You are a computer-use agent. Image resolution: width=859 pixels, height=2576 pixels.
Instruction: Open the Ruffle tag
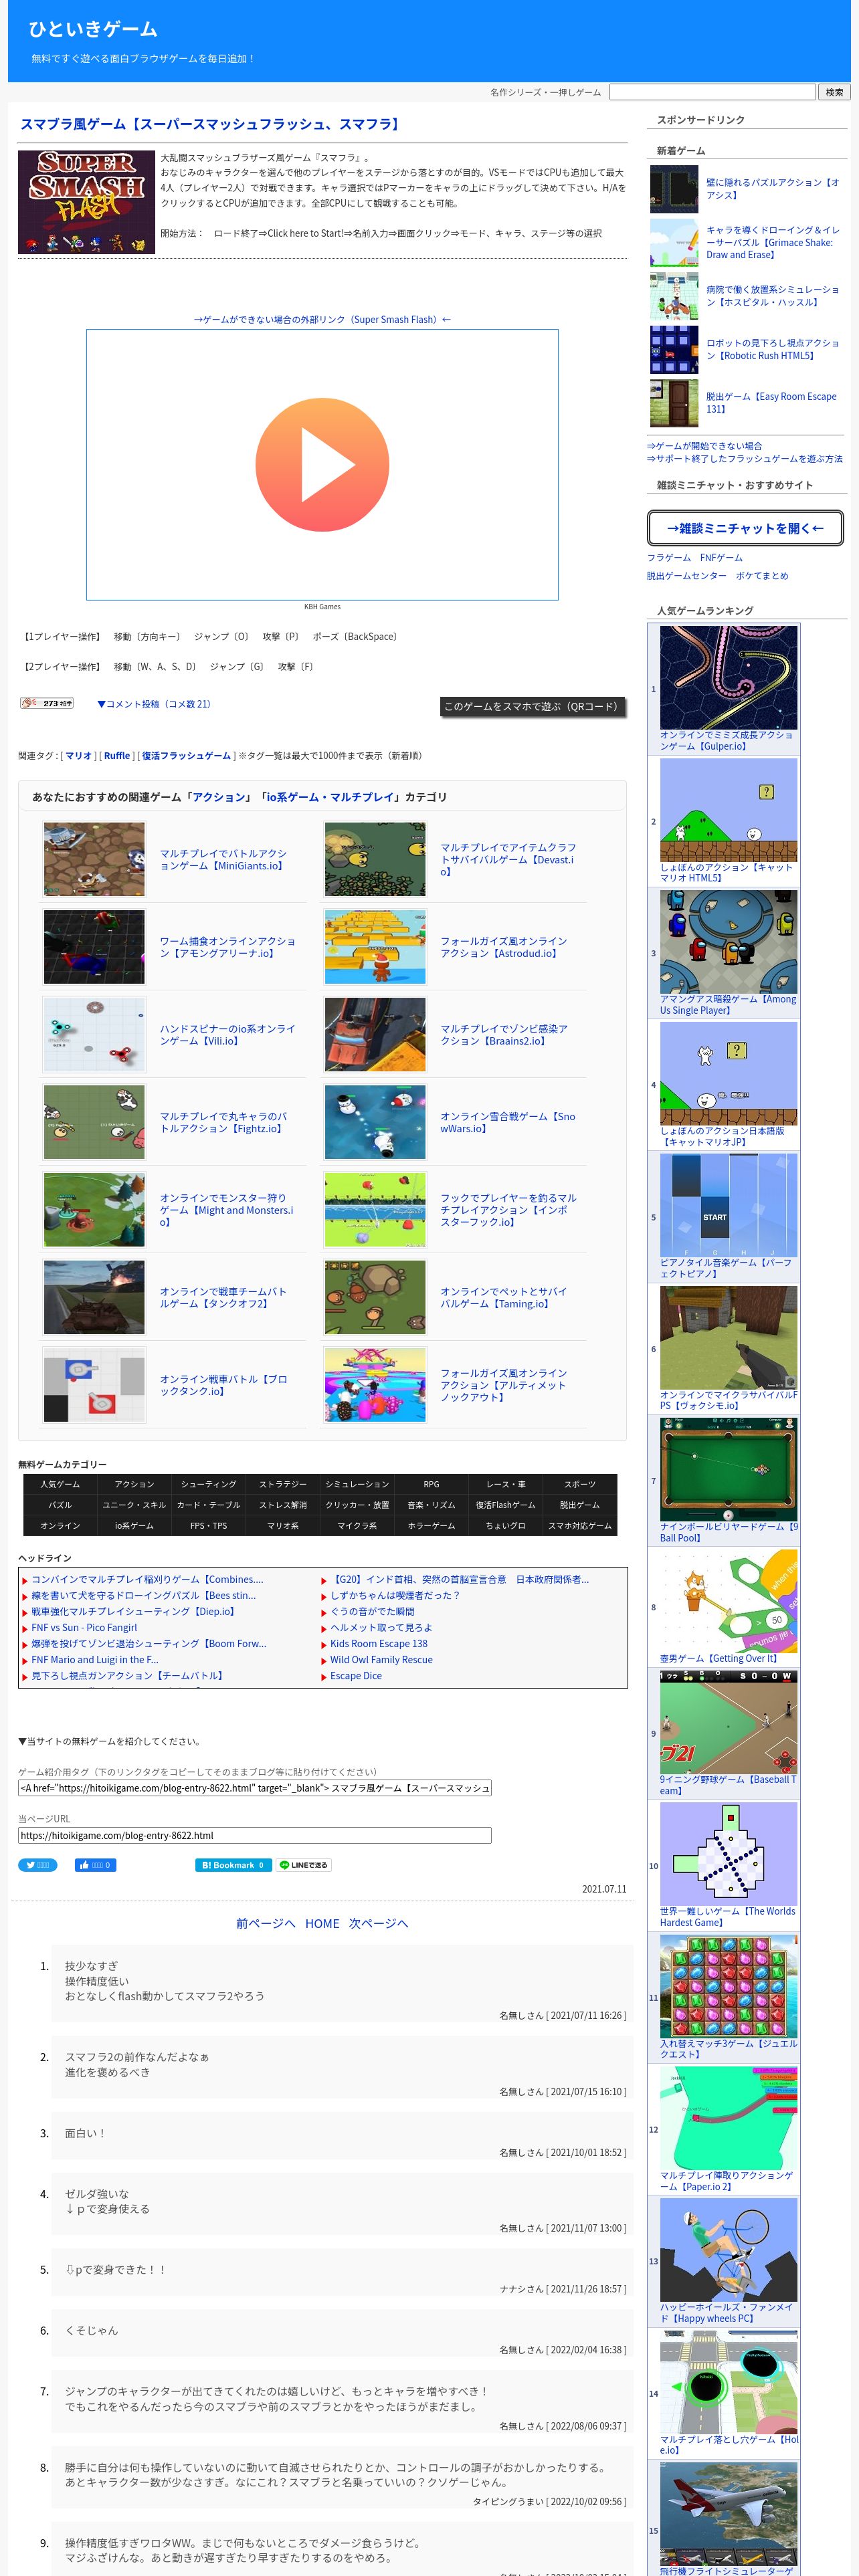(x=117, y=756)
